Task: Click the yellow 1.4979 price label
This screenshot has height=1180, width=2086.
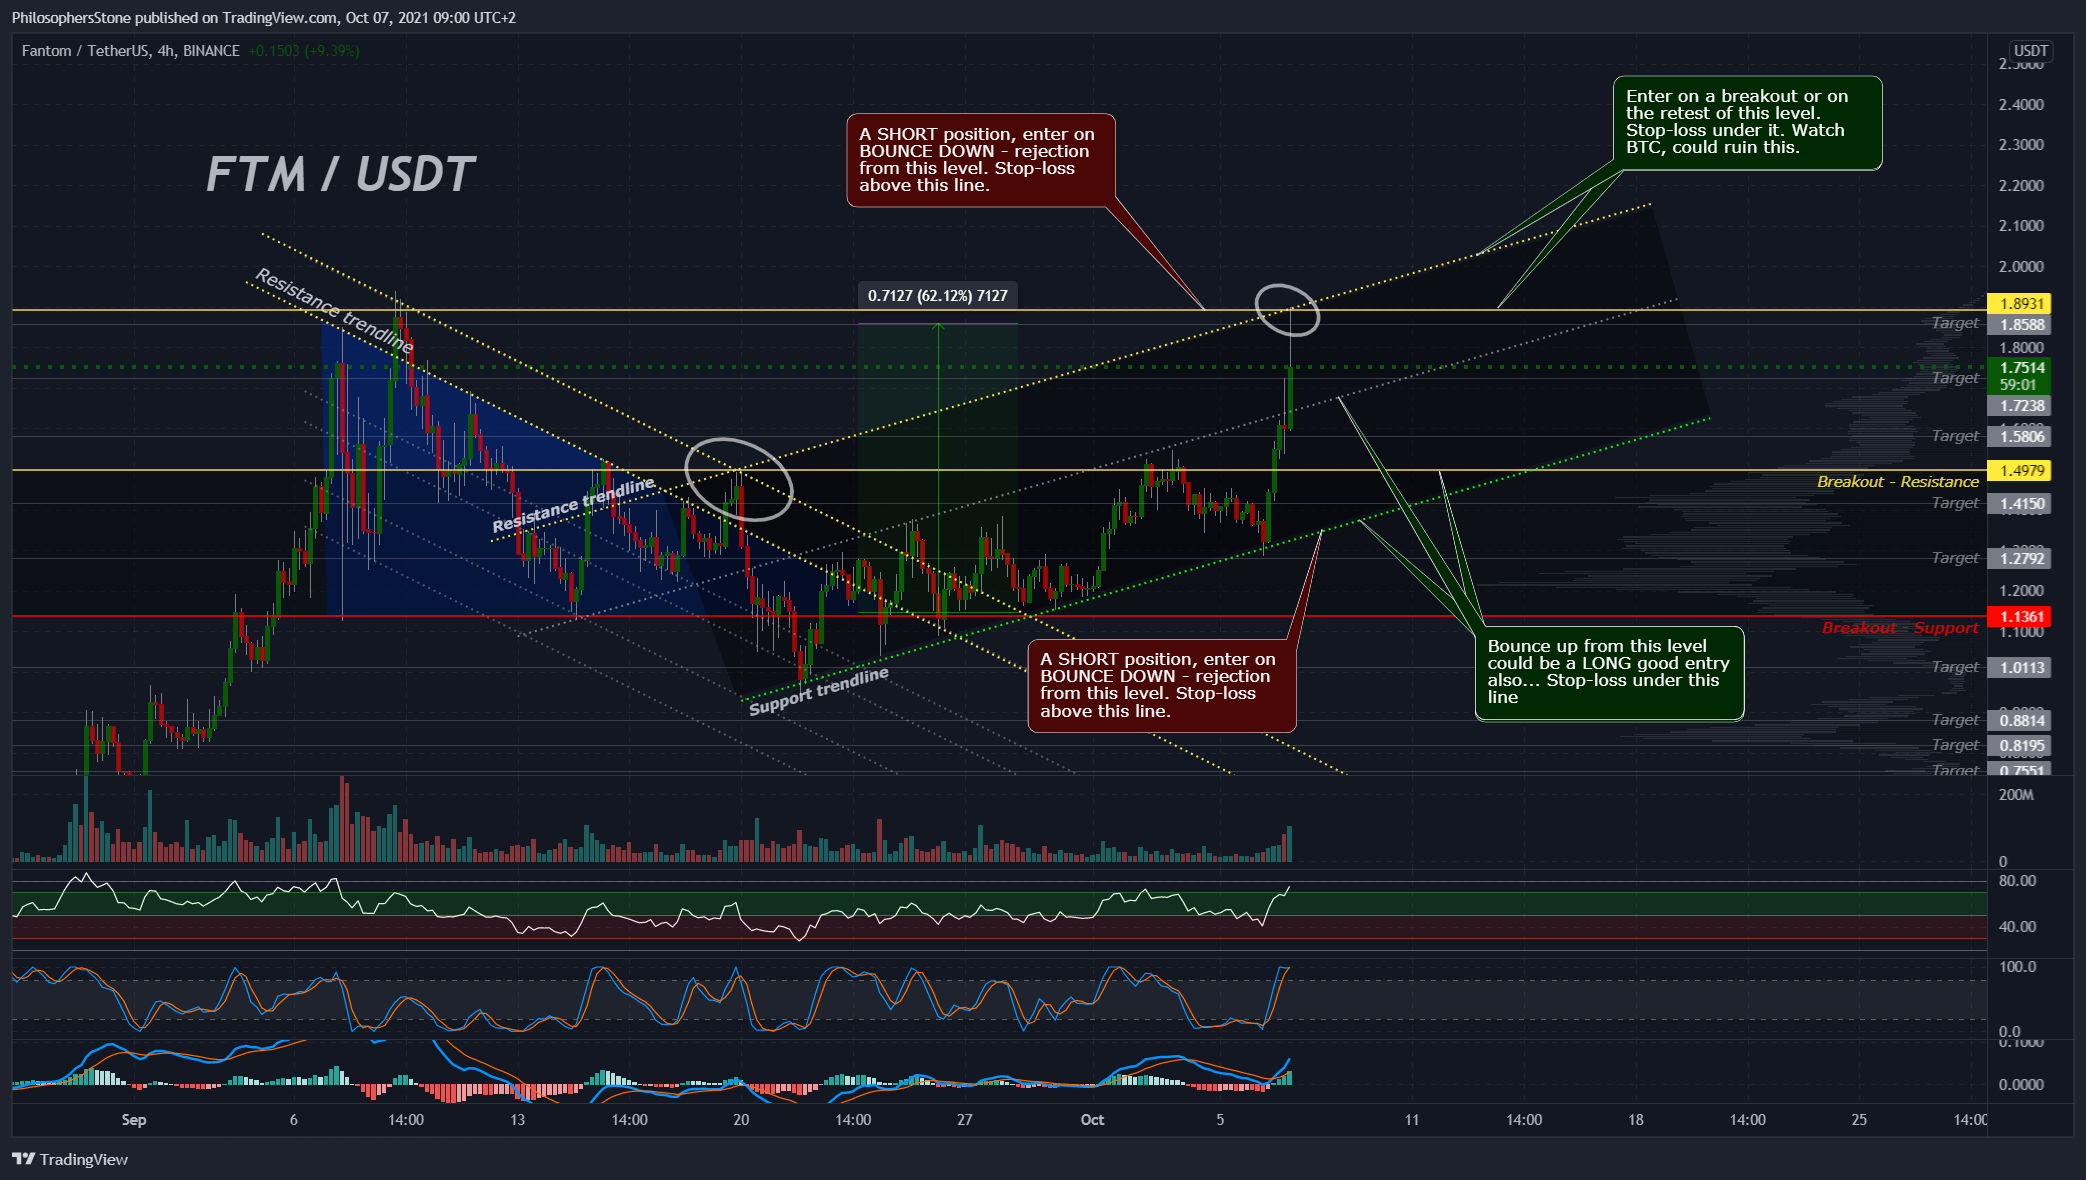Action: (2019, 470)
